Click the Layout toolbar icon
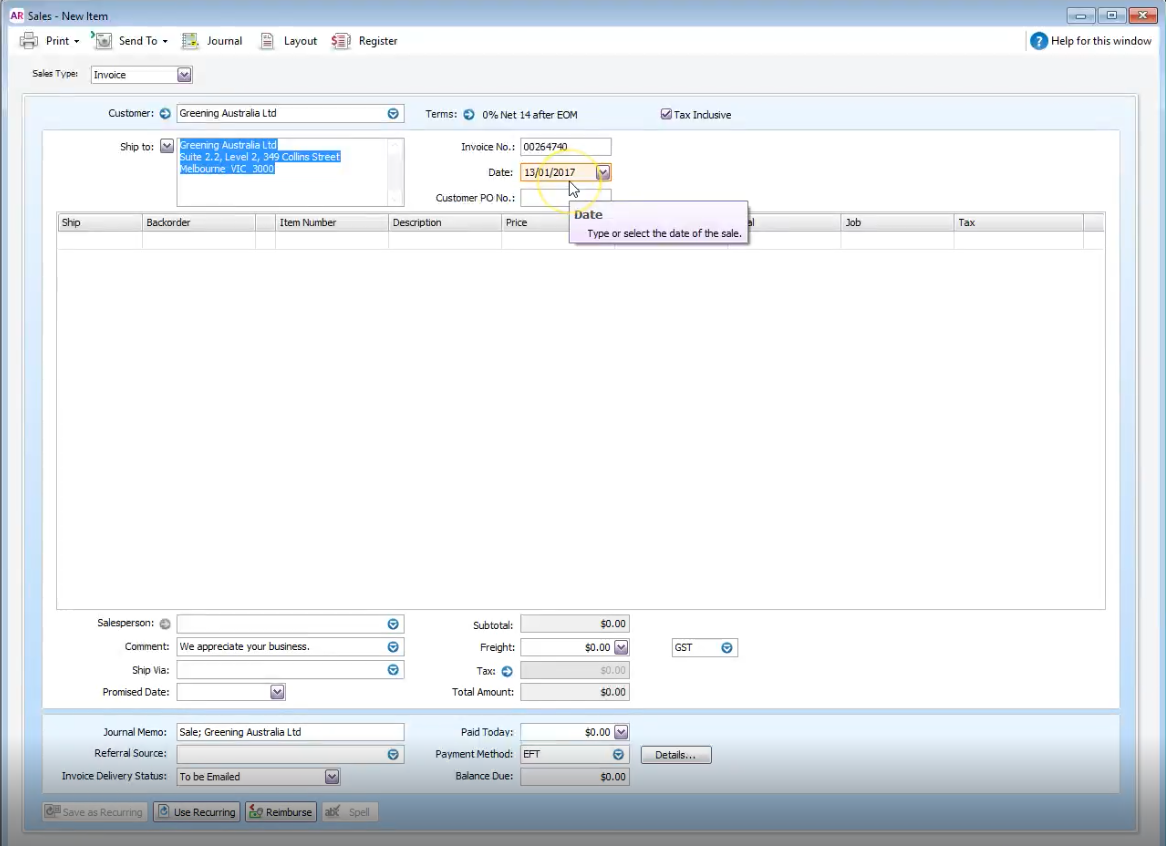The height and width of the screenshot is (846, 1166). tap(267, 41)
